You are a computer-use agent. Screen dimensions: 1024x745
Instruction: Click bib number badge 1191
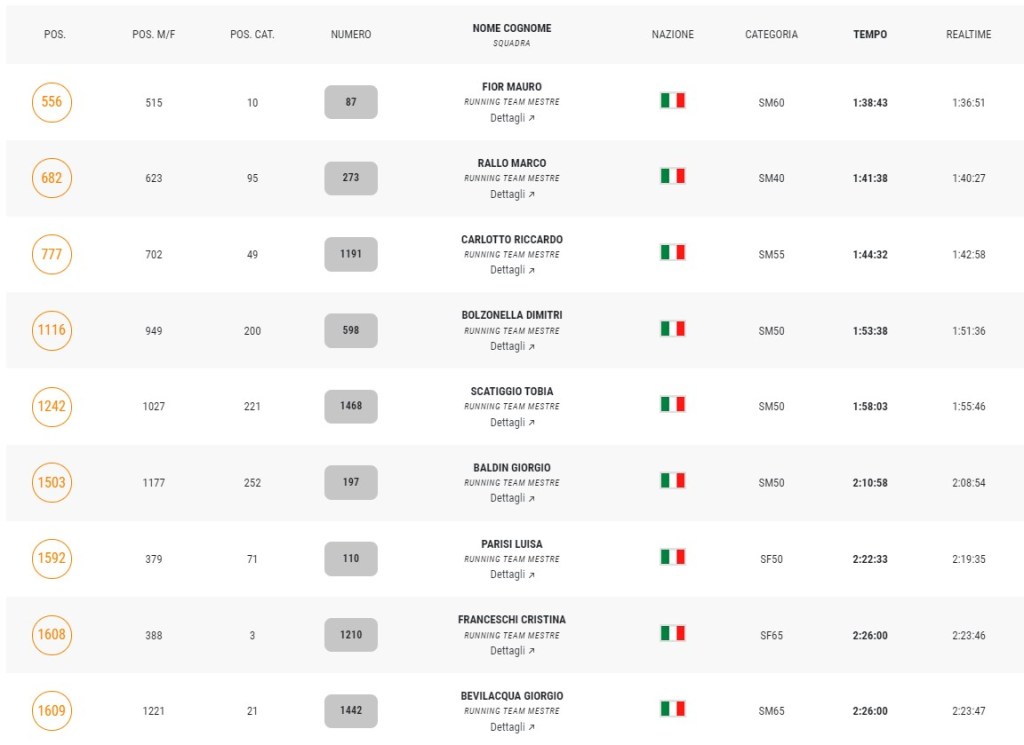[351, 254]
